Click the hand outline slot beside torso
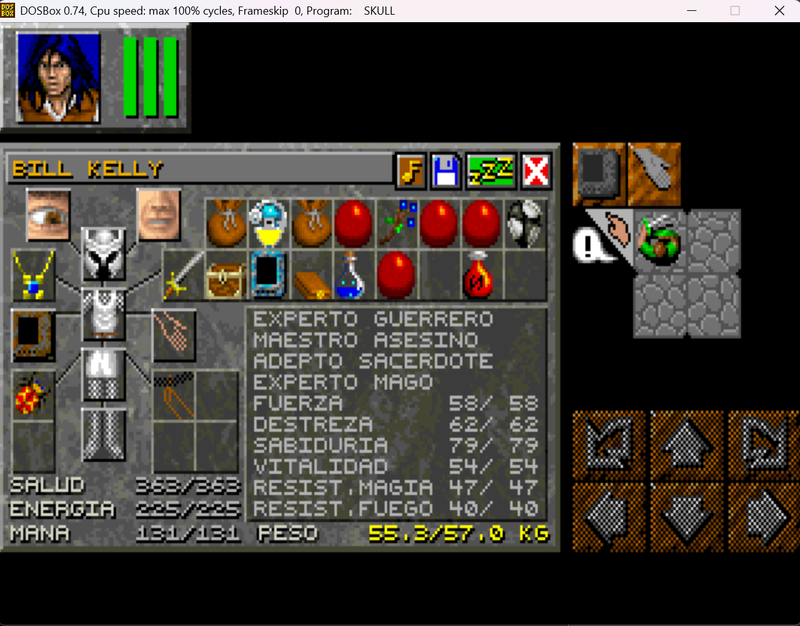The image size is (800, 626). pyautogui.click(x=174, y=335)
